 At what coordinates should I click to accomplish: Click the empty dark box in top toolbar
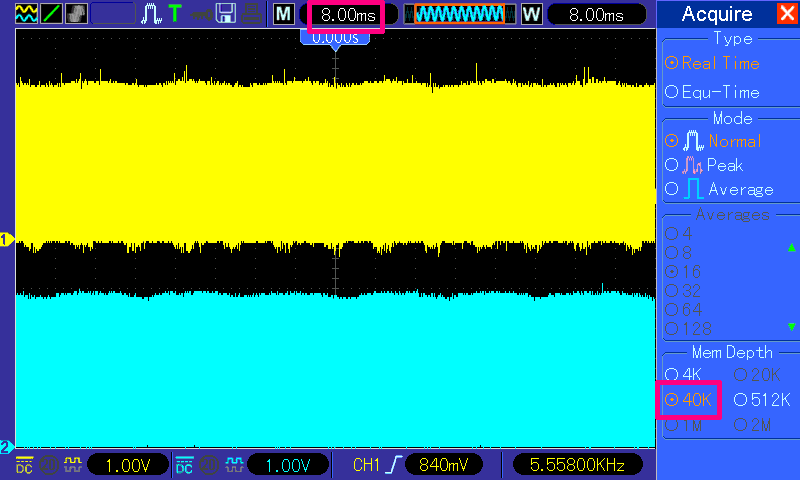tap(113, 14)
